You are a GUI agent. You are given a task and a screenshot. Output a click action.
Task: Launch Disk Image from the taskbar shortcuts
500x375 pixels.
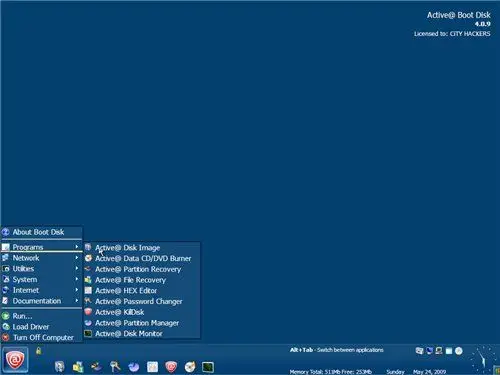click(60, 367)
